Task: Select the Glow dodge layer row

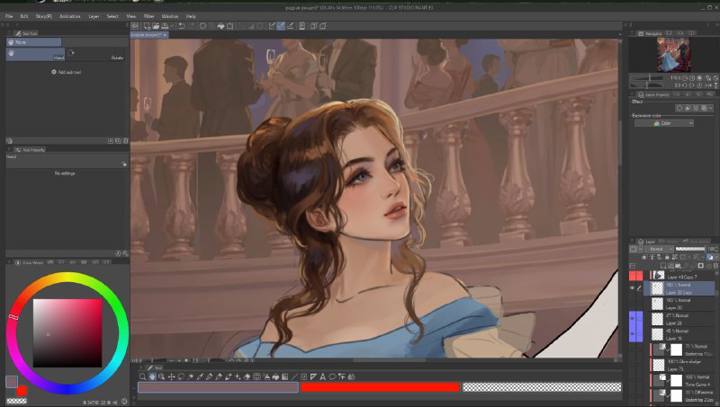Action: (x=681, y=365)
